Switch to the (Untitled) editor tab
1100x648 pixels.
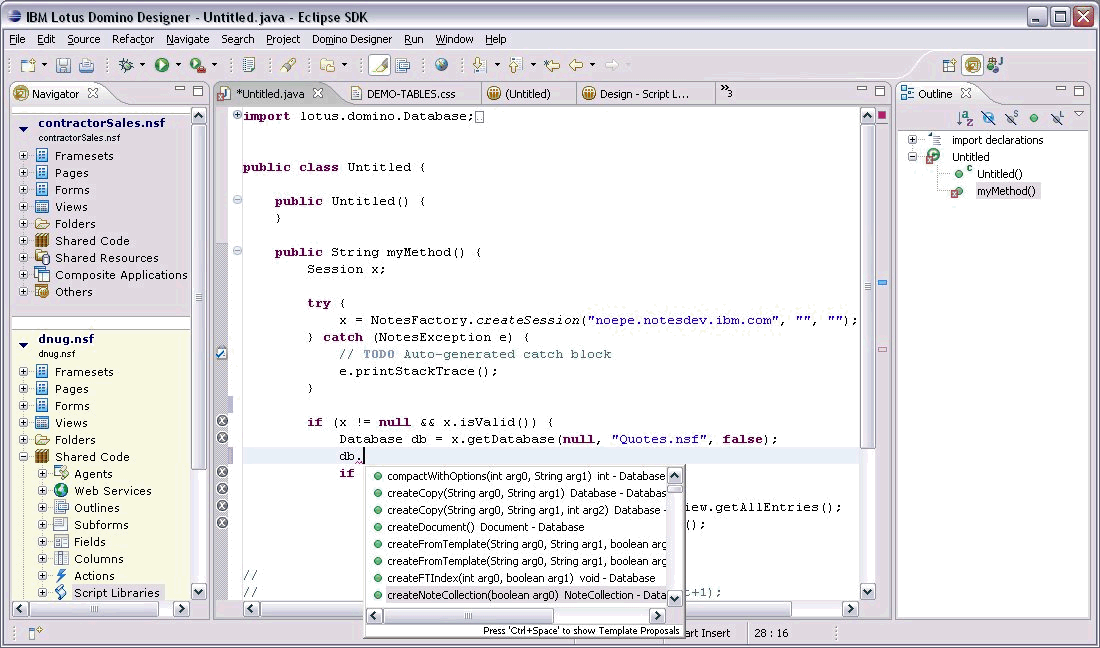point(528,93)
